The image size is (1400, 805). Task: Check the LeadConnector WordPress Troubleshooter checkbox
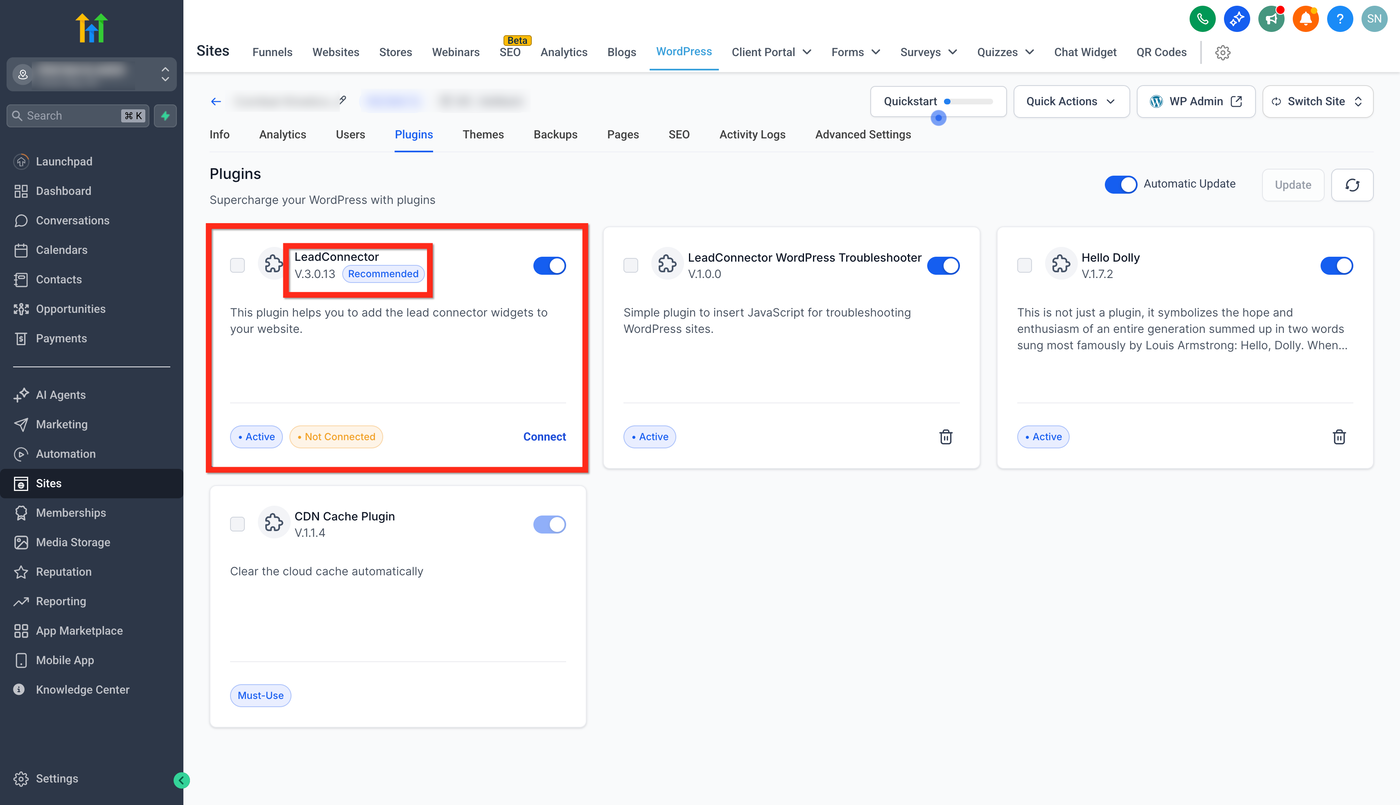tap(631, 265)
